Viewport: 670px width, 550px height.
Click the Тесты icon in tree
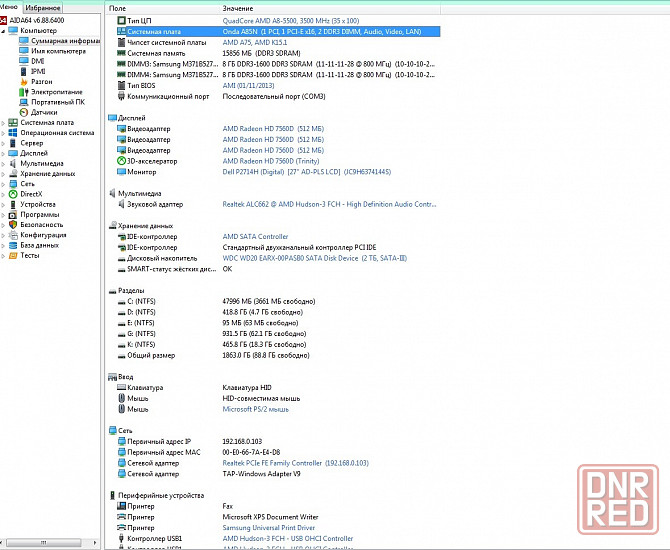point(13,256)
